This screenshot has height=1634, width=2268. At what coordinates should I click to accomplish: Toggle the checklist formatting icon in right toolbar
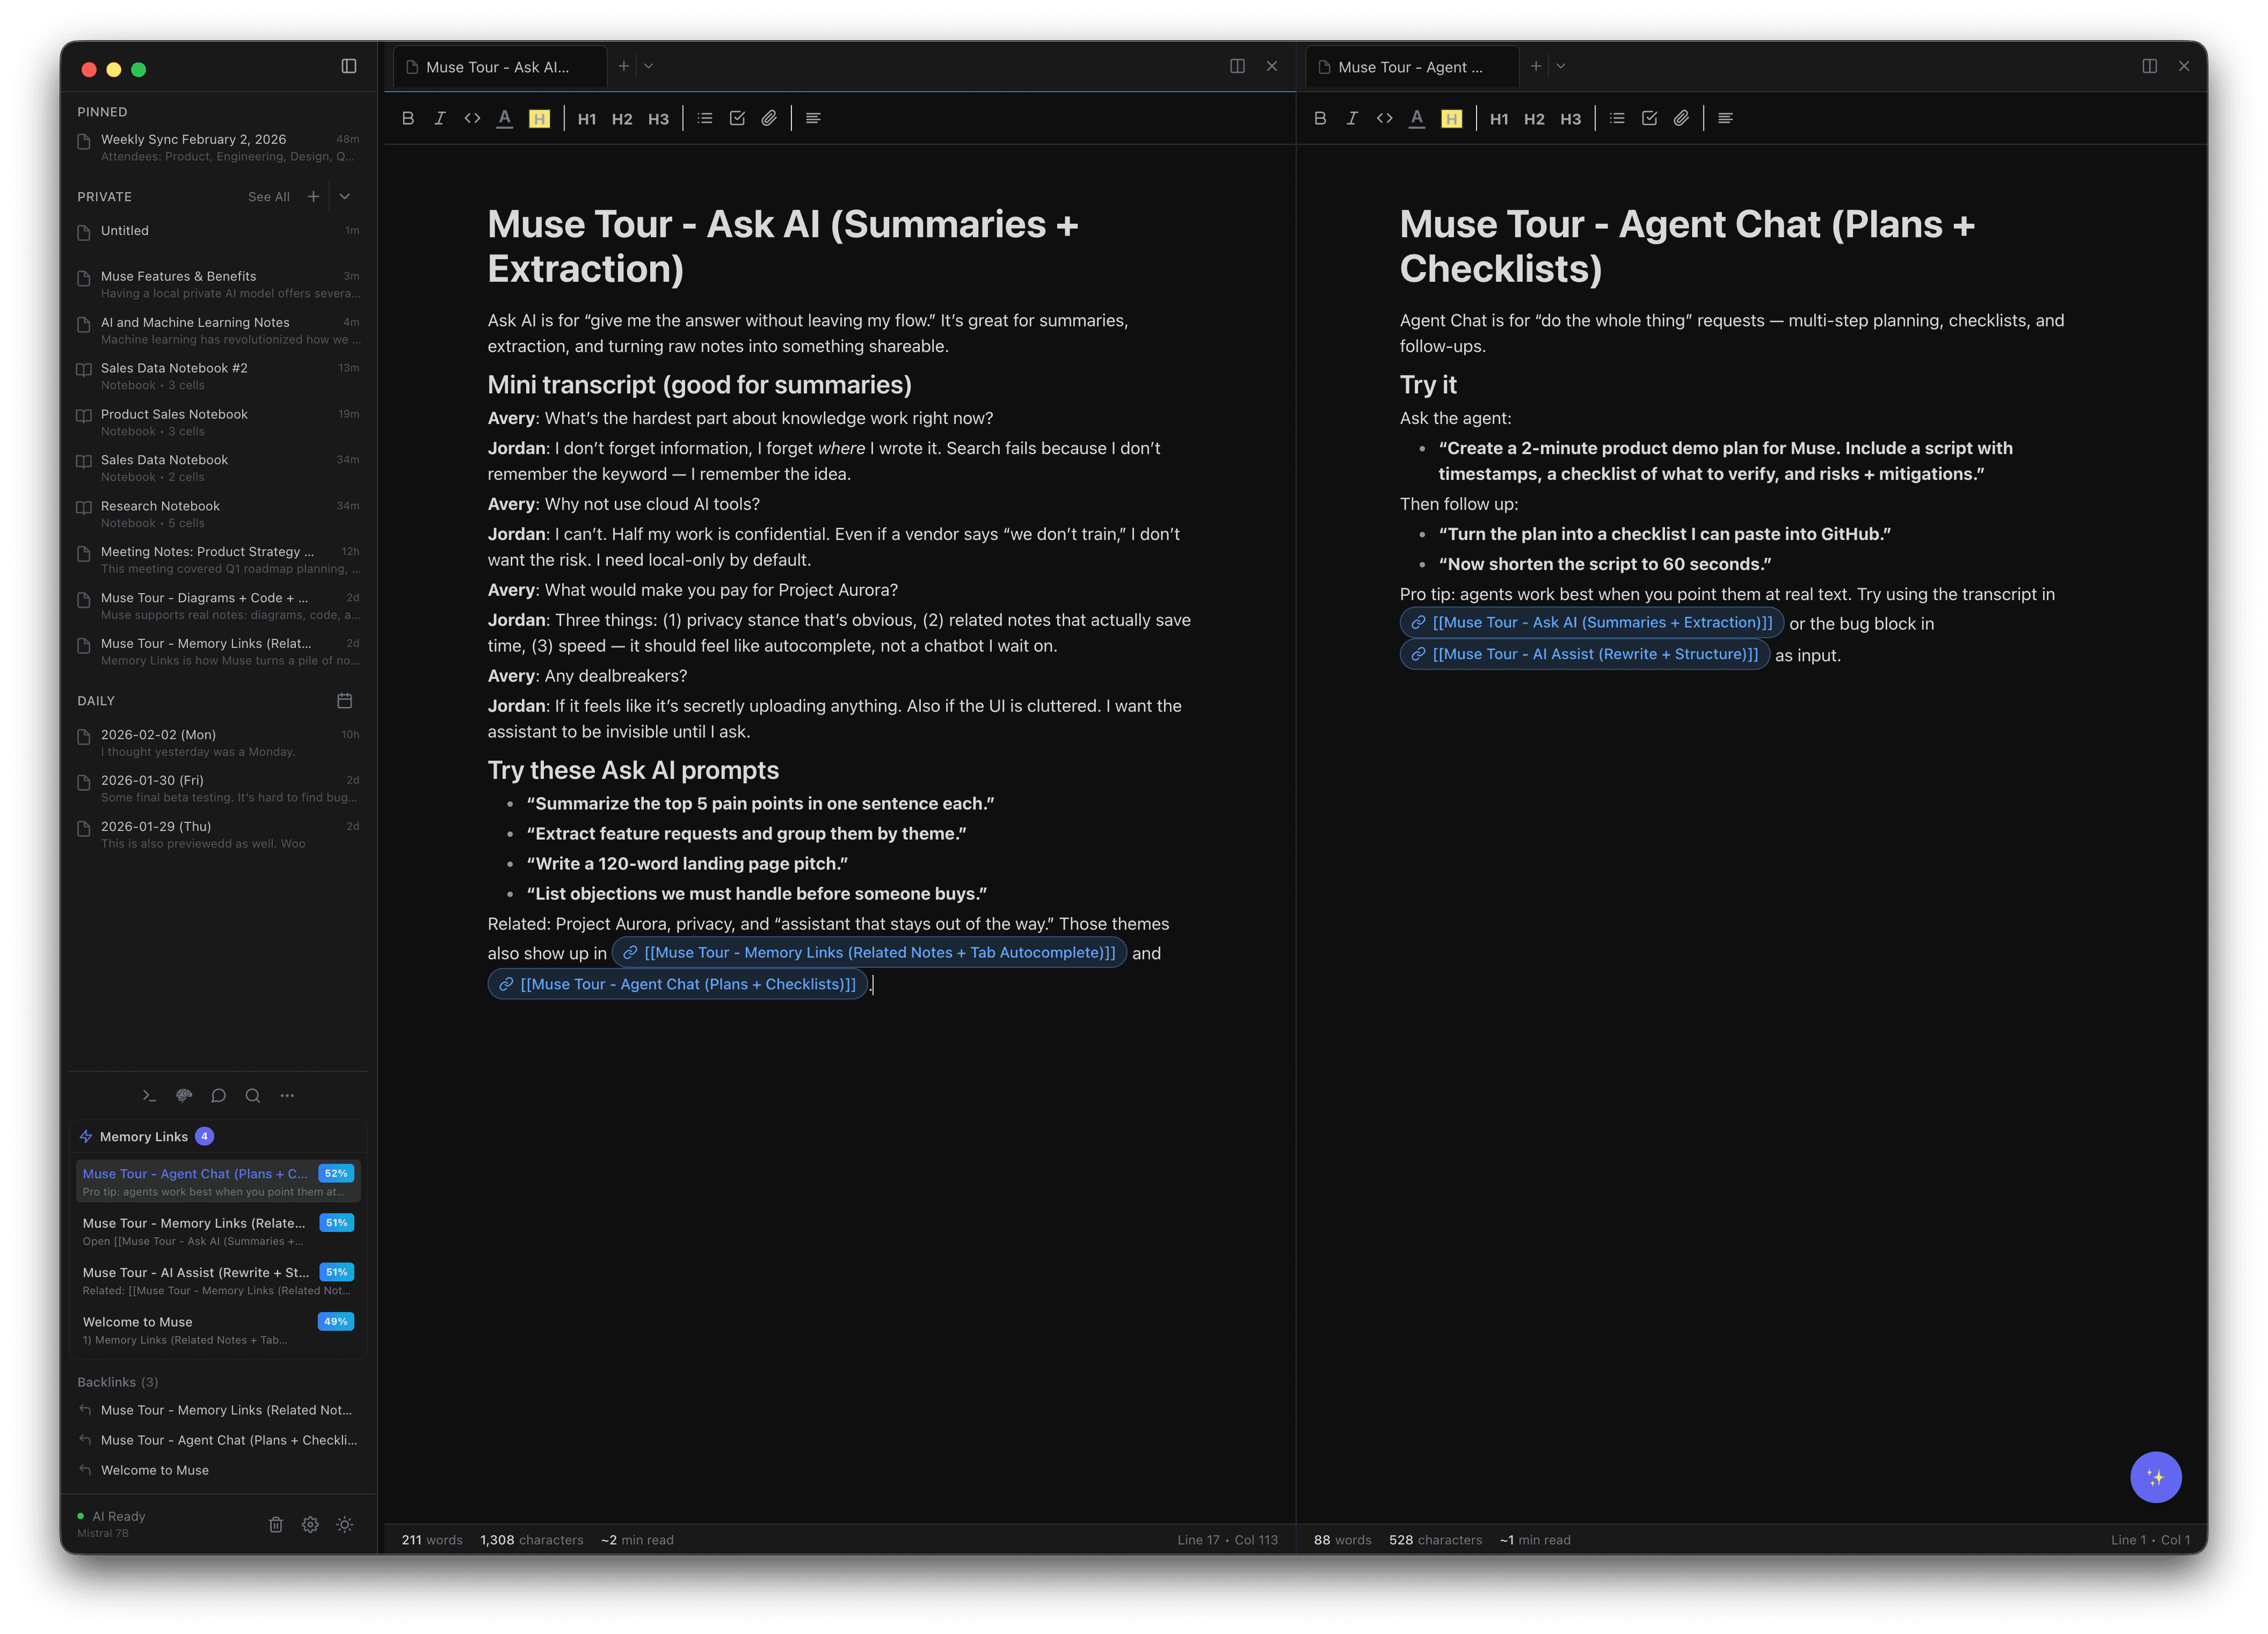coord(1649,118)
